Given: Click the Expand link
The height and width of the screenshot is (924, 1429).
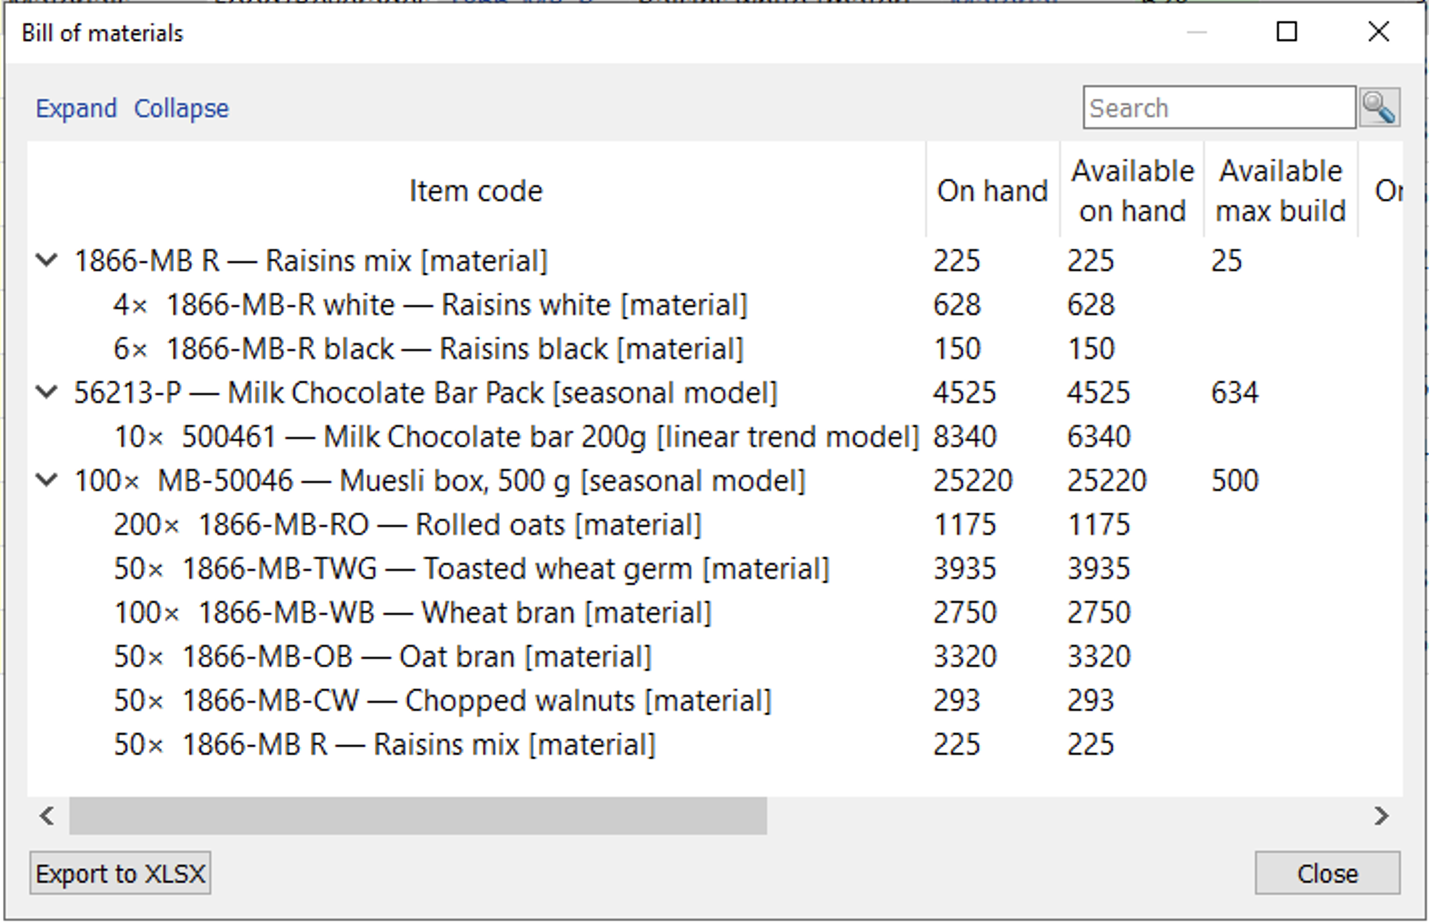Looking at the screenshot, I should 76,108.
